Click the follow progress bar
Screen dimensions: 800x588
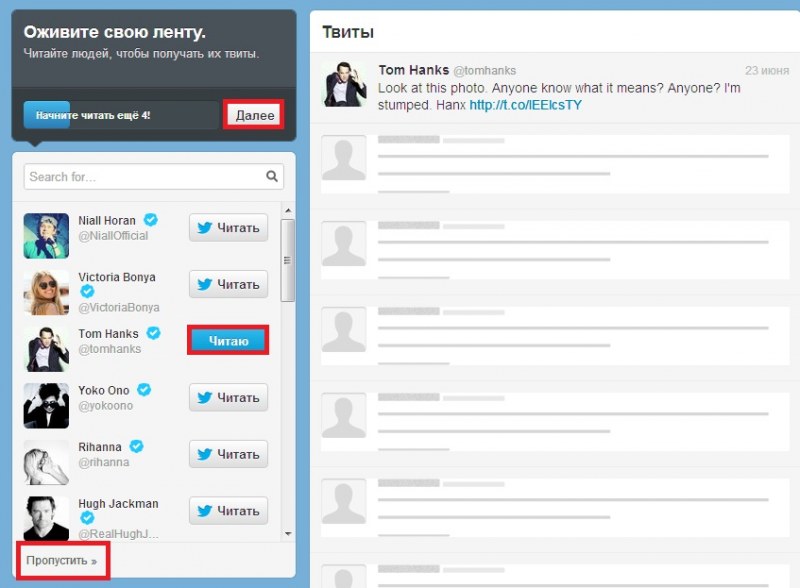121,115
